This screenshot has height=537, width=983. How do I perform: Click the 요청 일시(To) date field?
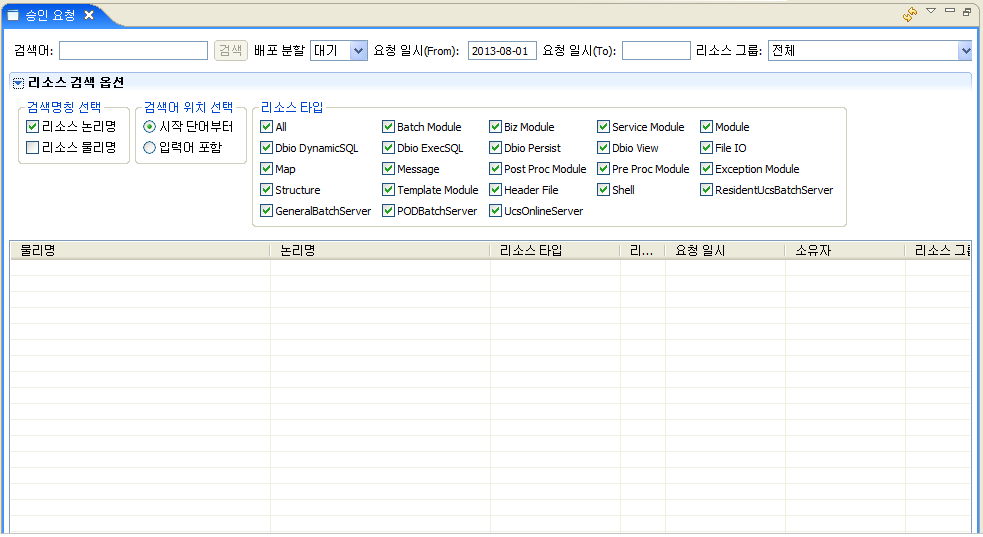point(656,51)
